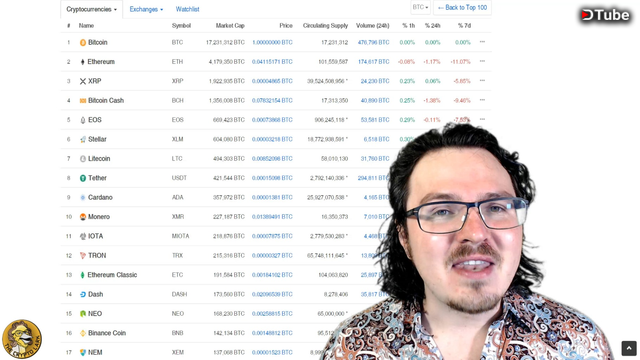Viewport: 640px width, 360px height.
Task: Click the Binance Coin icon
Action: (x=83, y=333)
